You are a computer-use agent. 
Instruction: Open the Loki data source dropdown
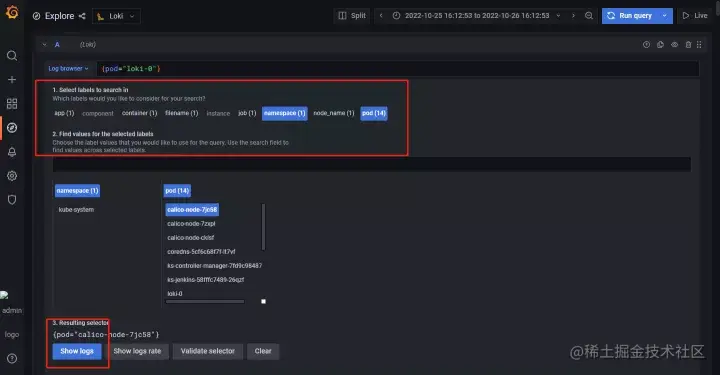(117, 16)
